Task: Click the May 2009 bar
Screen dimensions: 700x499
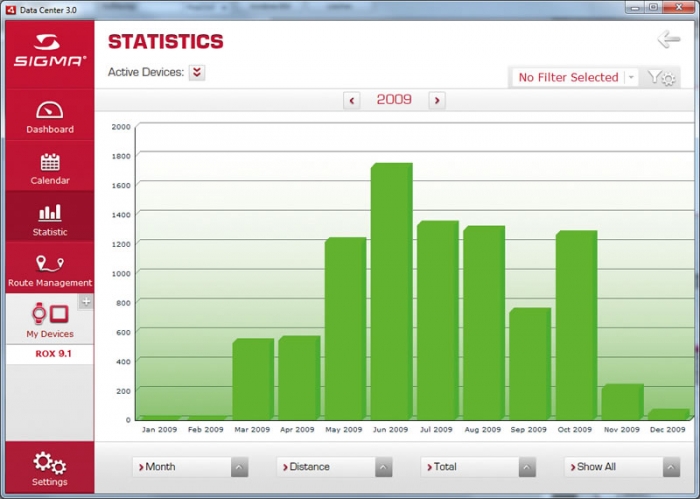Action: pos(345,329)
